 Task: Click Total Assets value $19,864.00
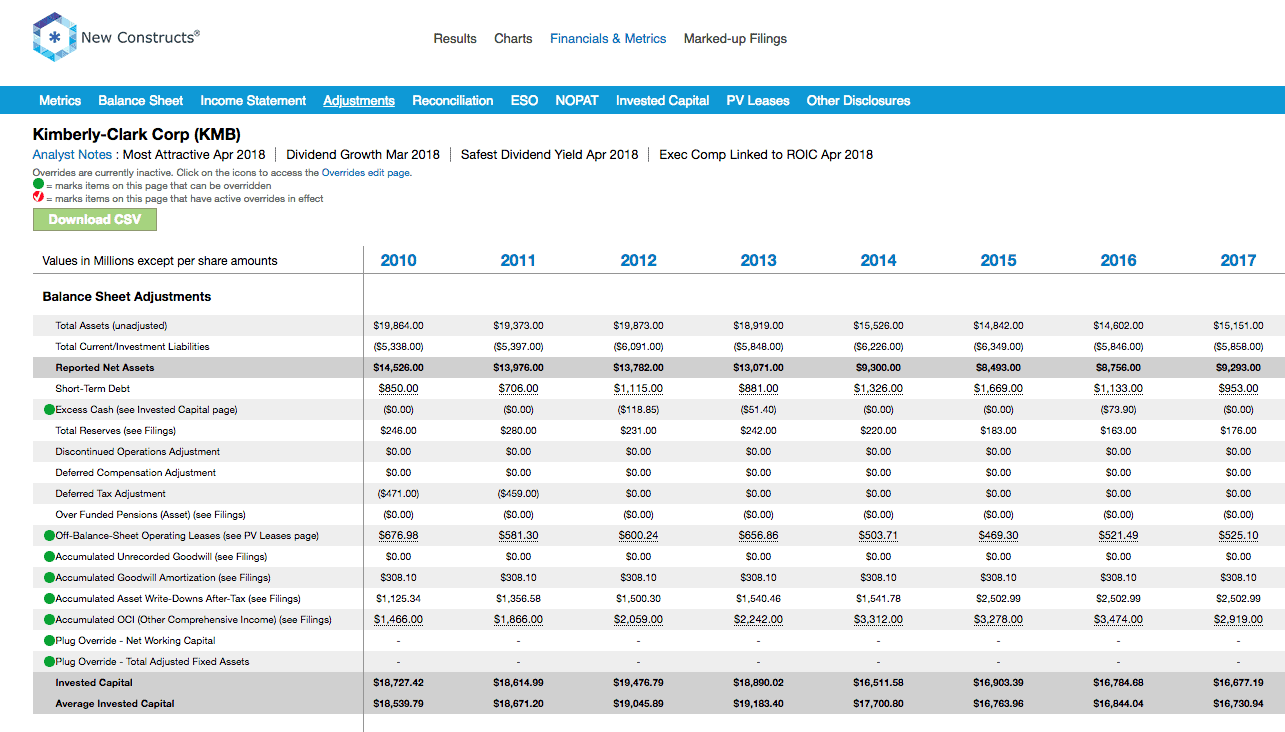click(398, 326)
